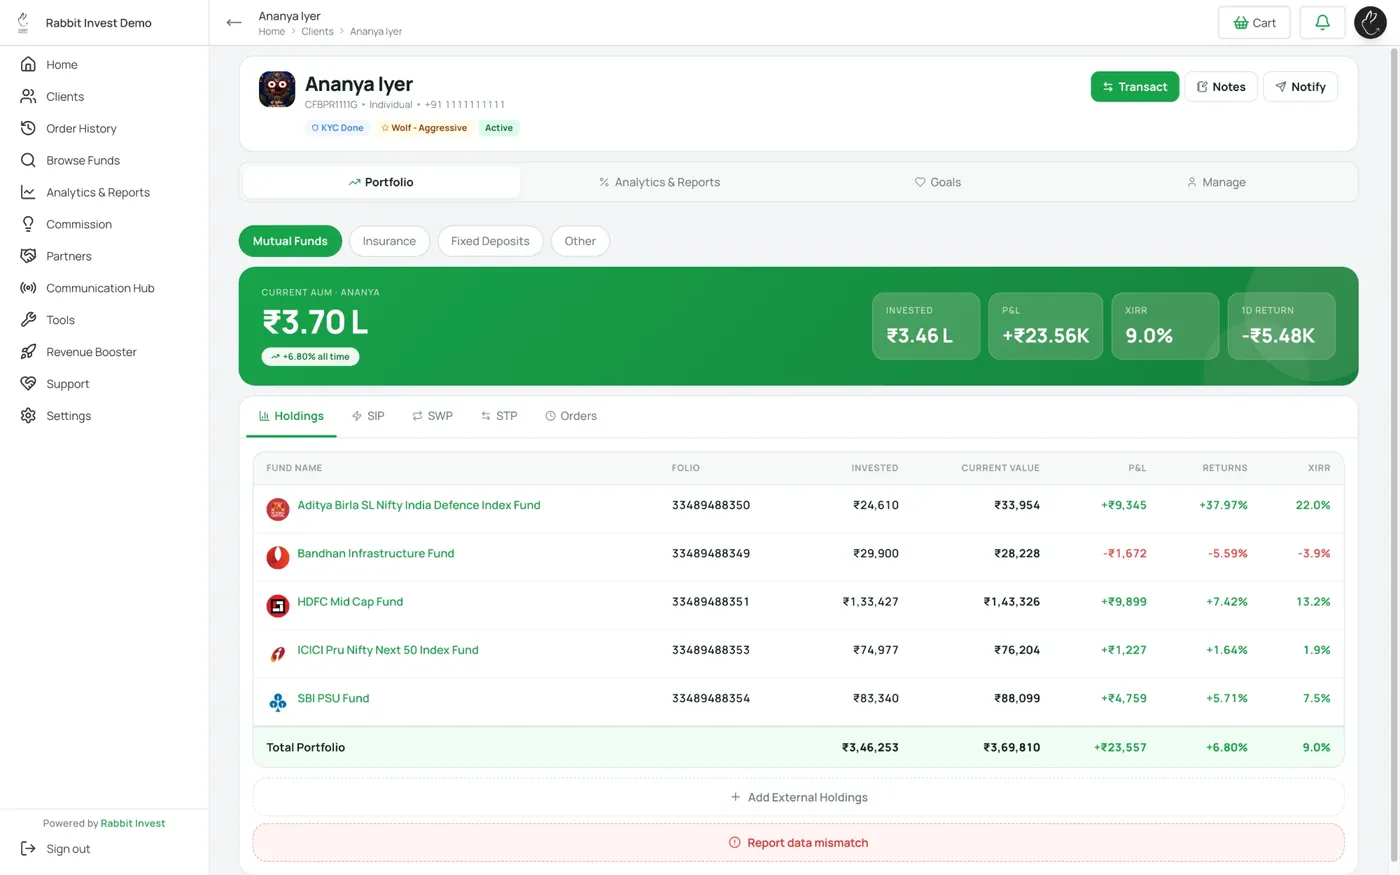Switch to client Analytics & Reports tab
Viewport: 1400px width, 875px height.
tap(660, 182)
